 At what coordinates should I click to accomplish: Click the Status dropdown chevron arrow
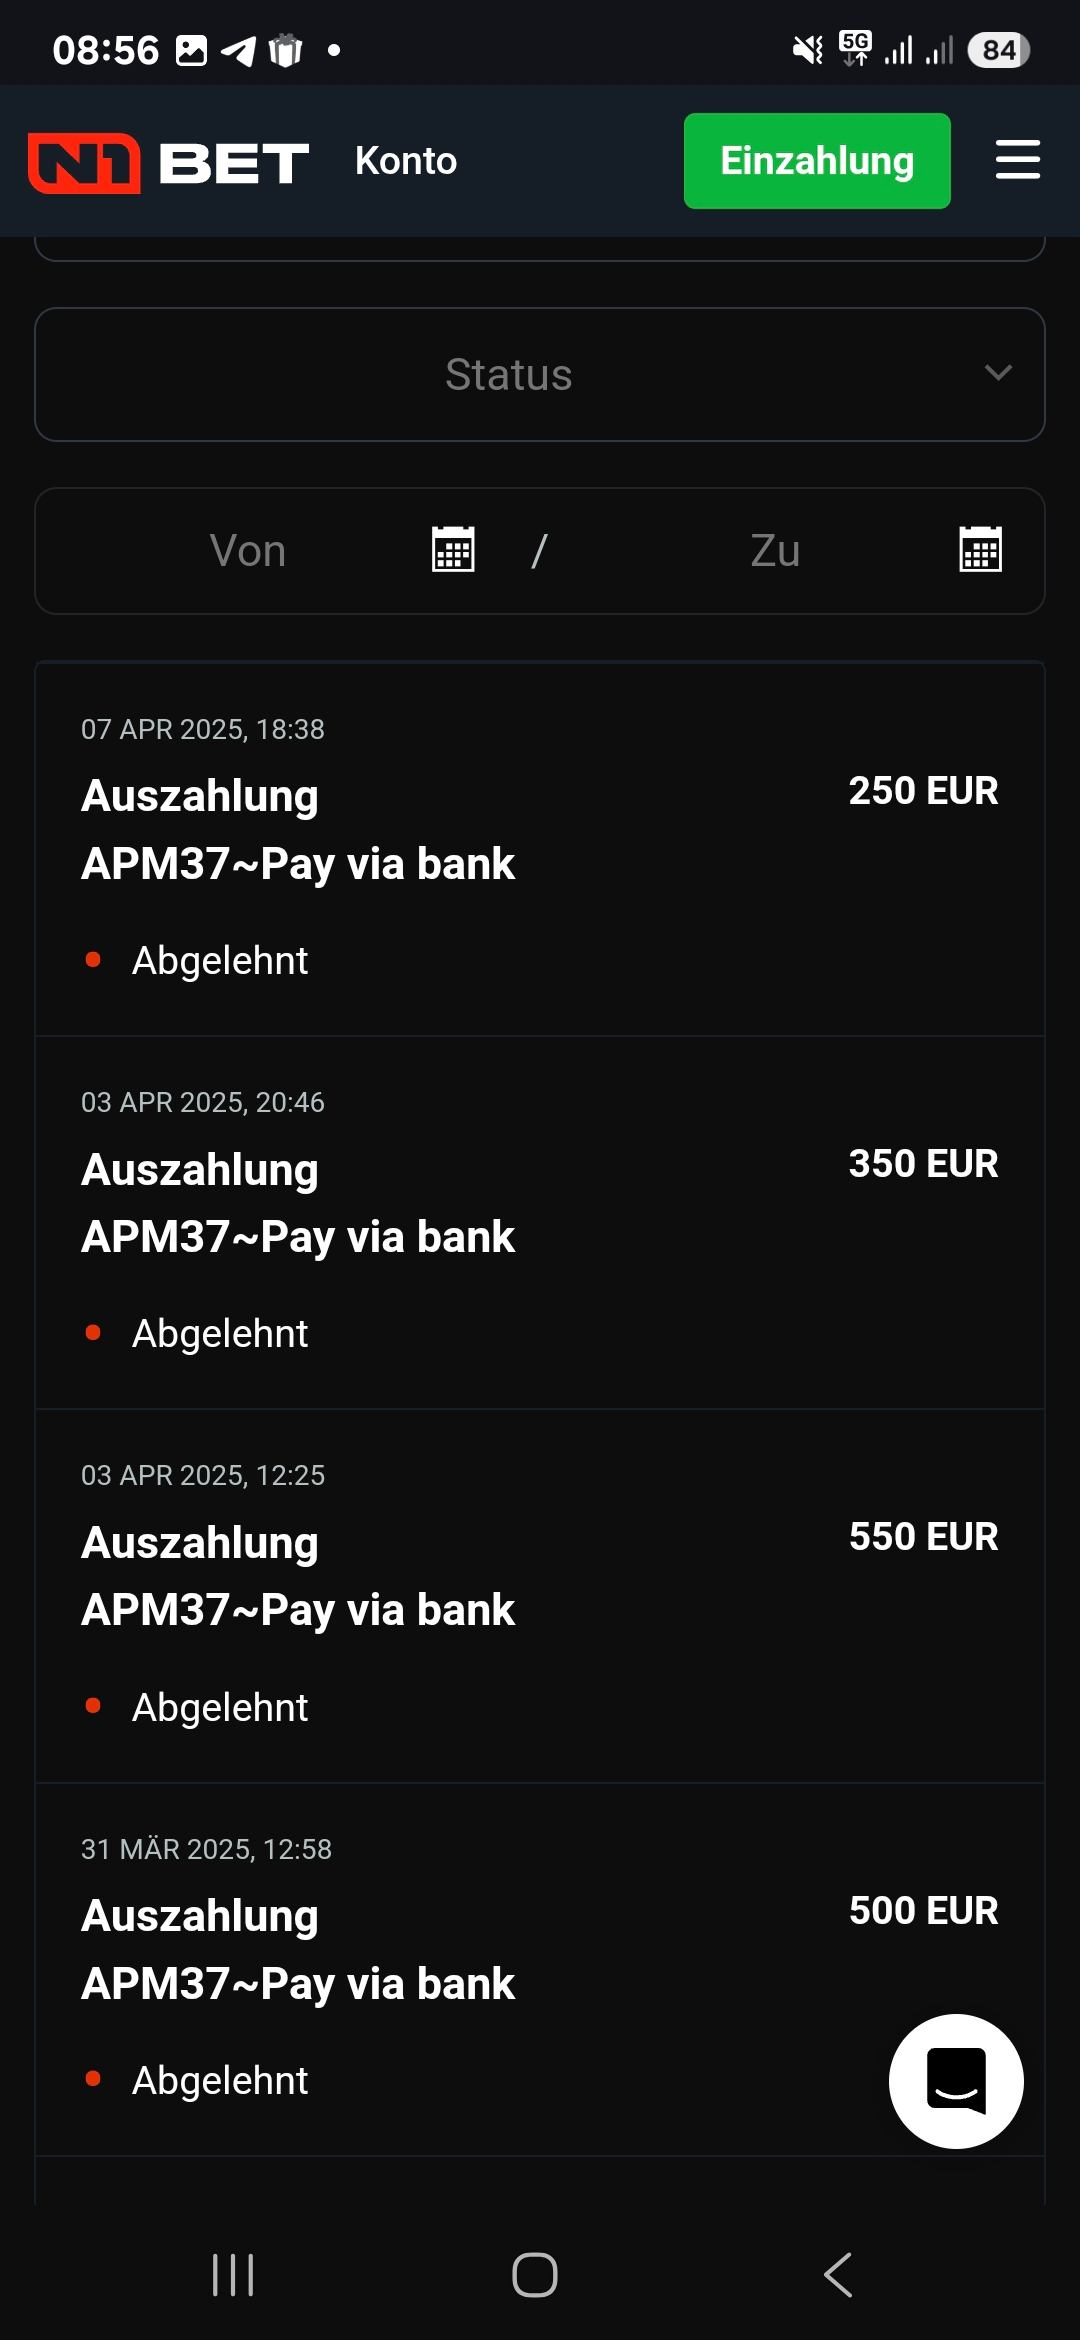pyautogui.click(x=998, y=373)
